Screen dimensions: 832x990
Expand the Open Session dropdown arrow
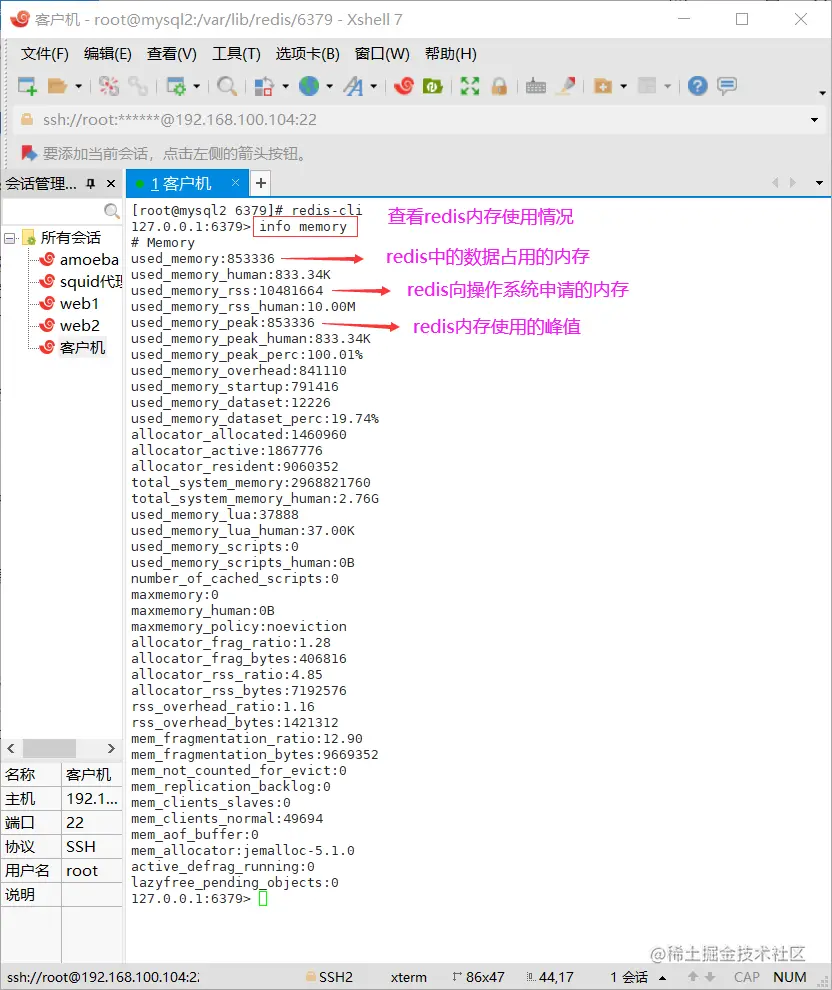point(78,86)
